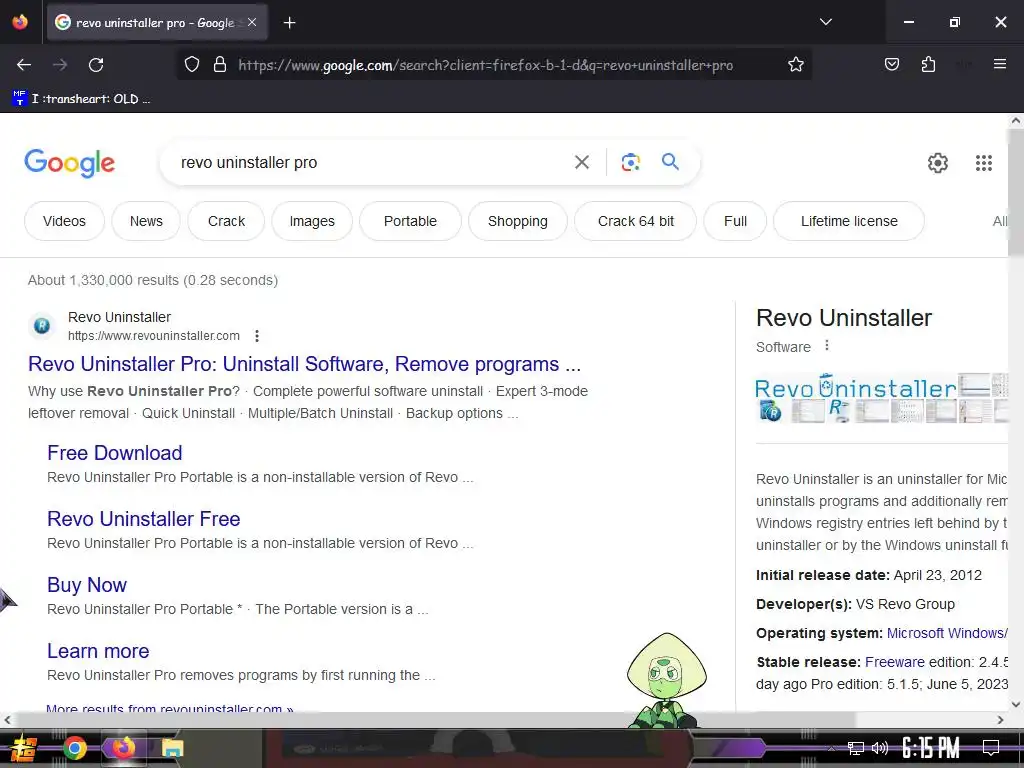1024x768 pixels.
Task: Open More results from revouninstaller.com
Action: coord(170,708)
